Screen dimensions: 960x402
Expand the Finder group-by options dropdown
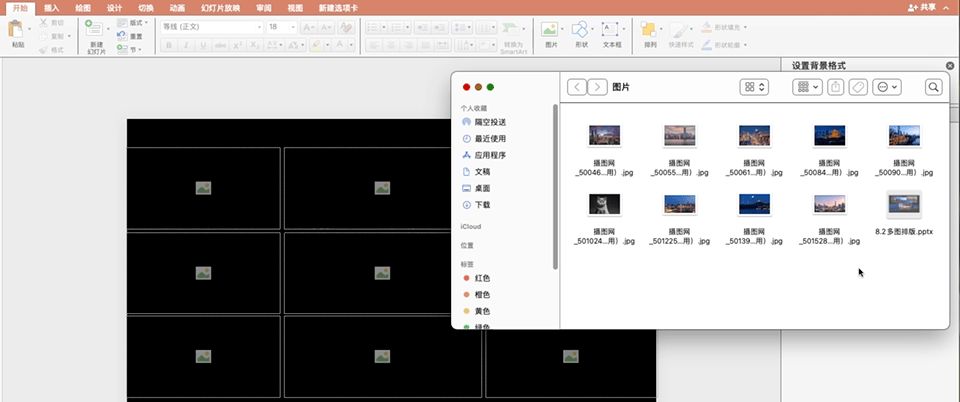click(x=806, y=88)
